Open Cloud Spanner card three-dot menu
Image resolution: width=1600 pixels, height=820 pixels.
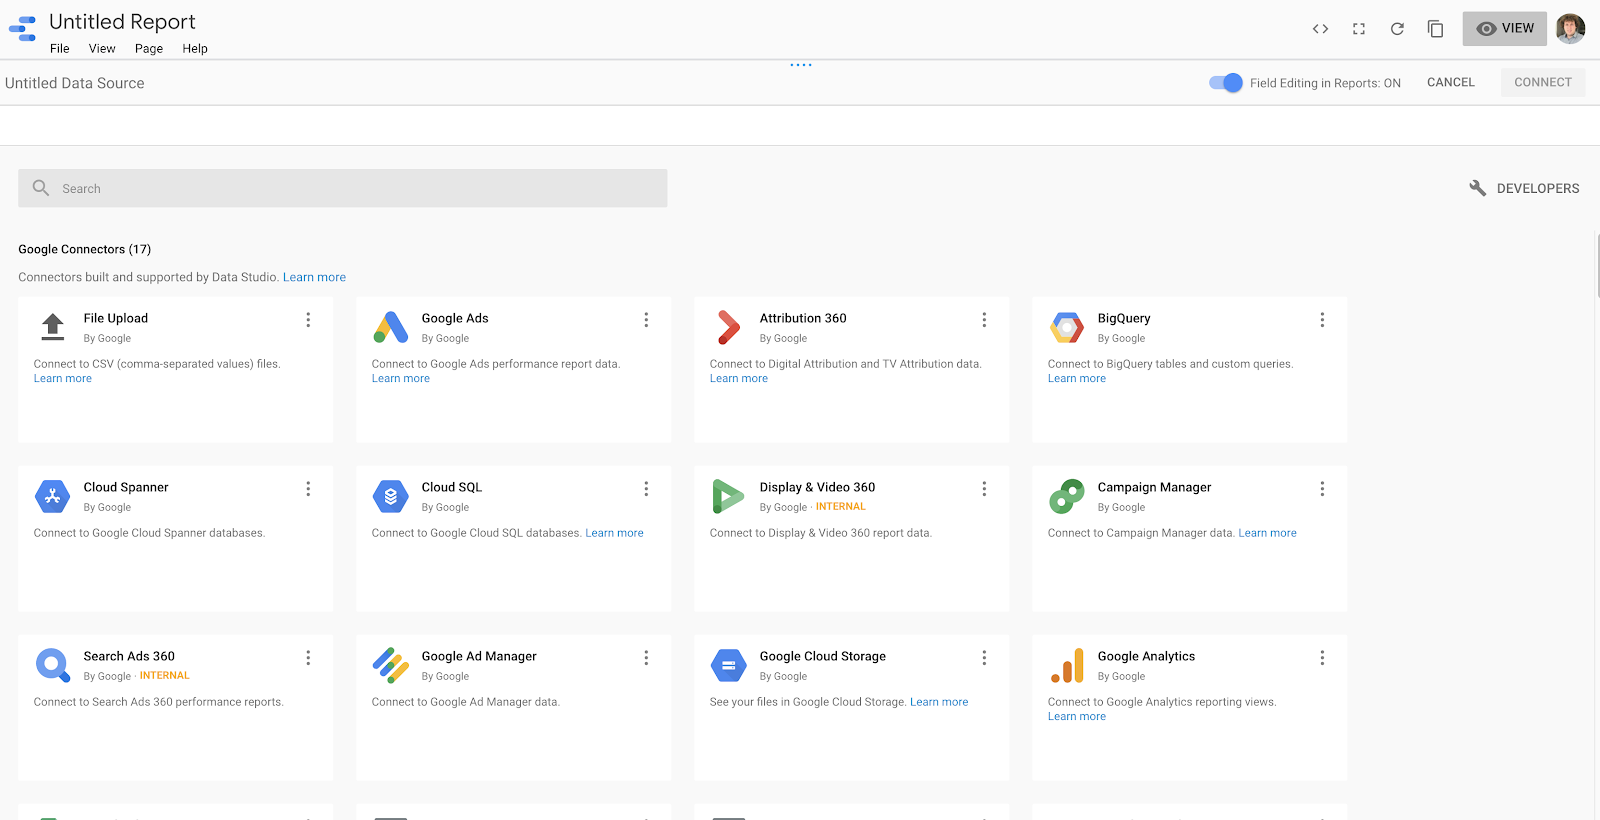pyautogui.click(x=308, y=489)
